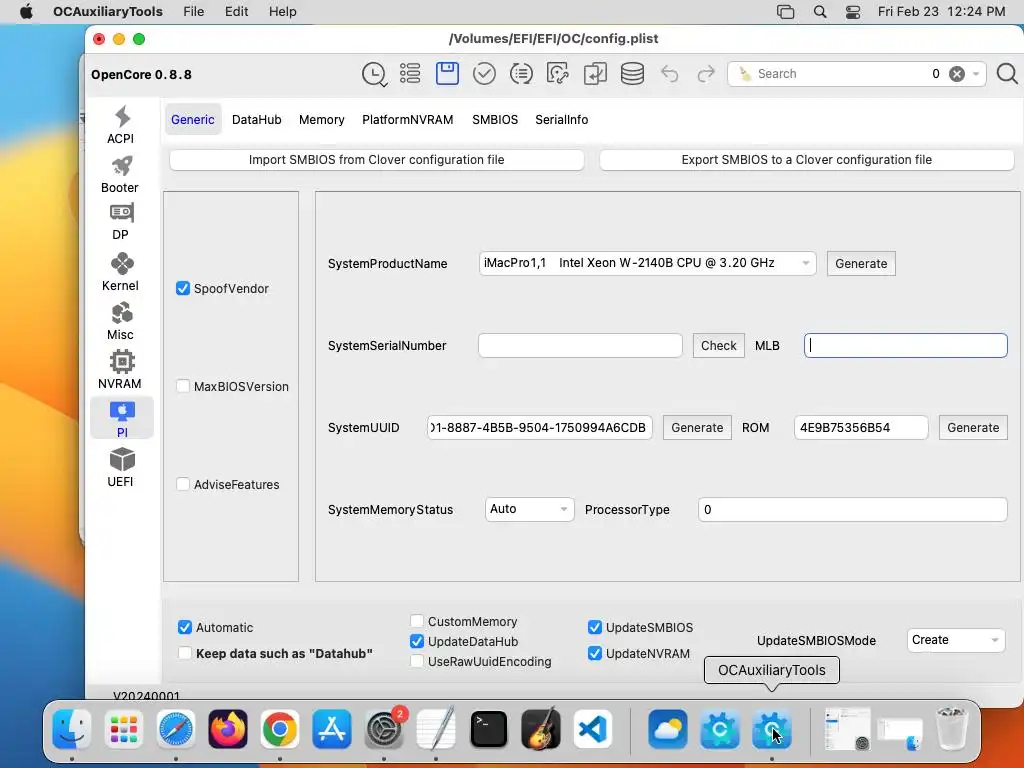The width and height of the screenshot is (1024, 768).
Task: Click the circled list toolbar icon
Action: pos(521,74)
